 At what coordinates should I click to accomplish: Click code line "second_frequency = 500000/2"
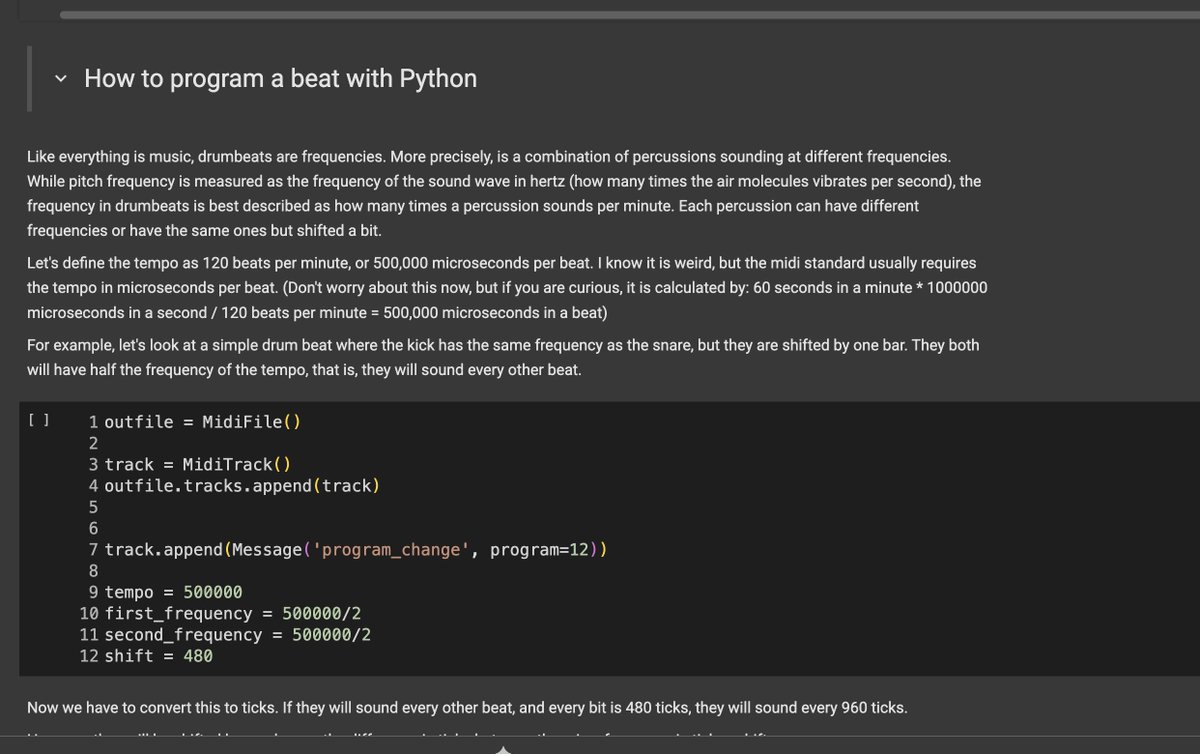coord(237,635)
